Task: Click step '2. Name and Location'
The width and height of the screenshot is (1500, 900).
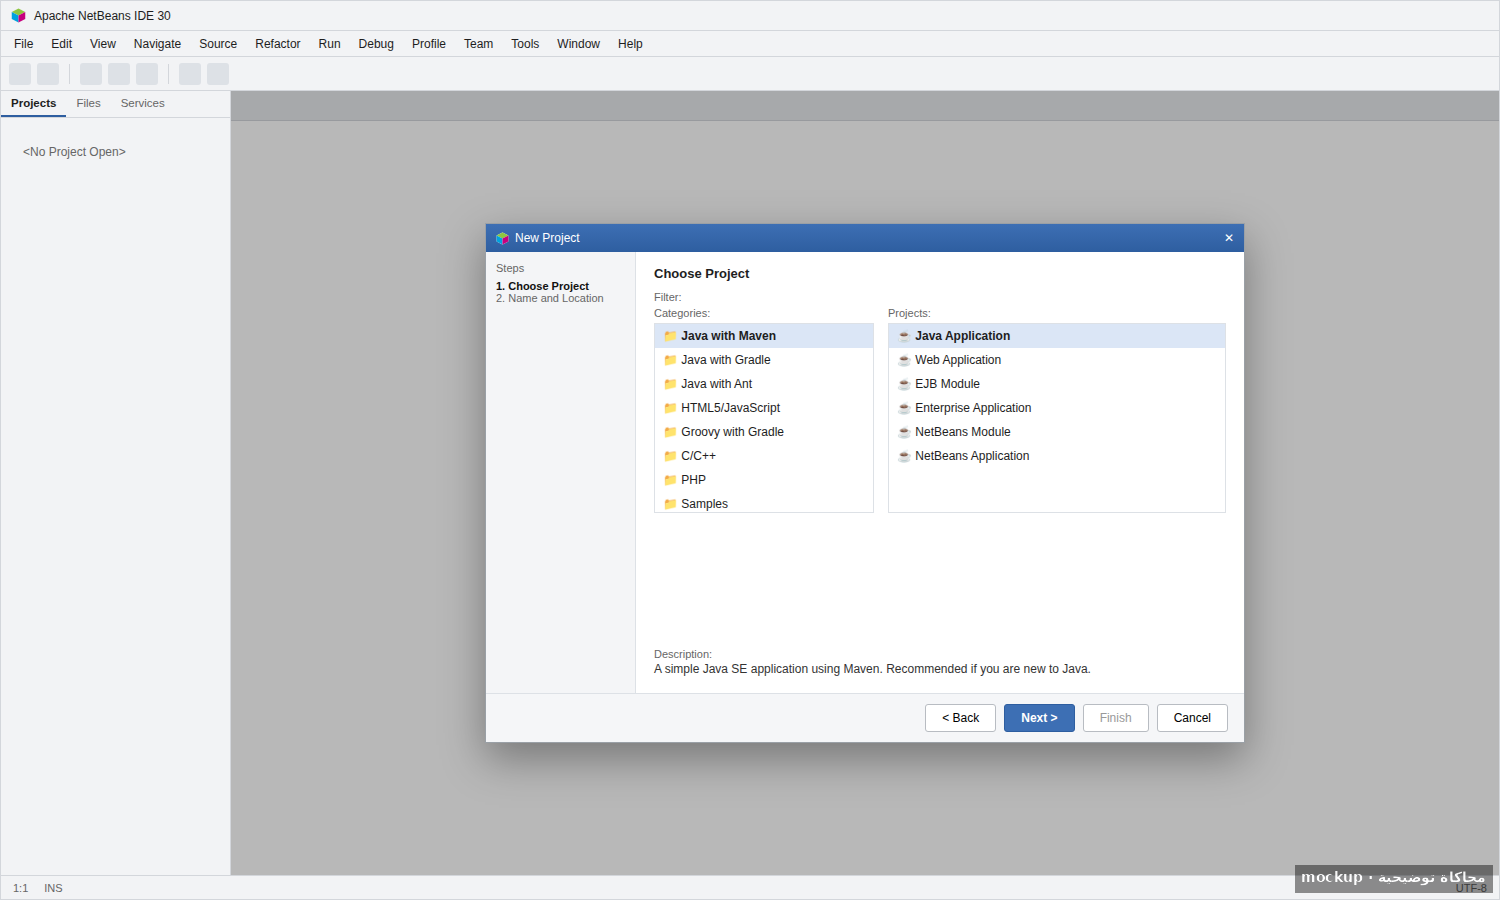Action: [x=550, y=299]
